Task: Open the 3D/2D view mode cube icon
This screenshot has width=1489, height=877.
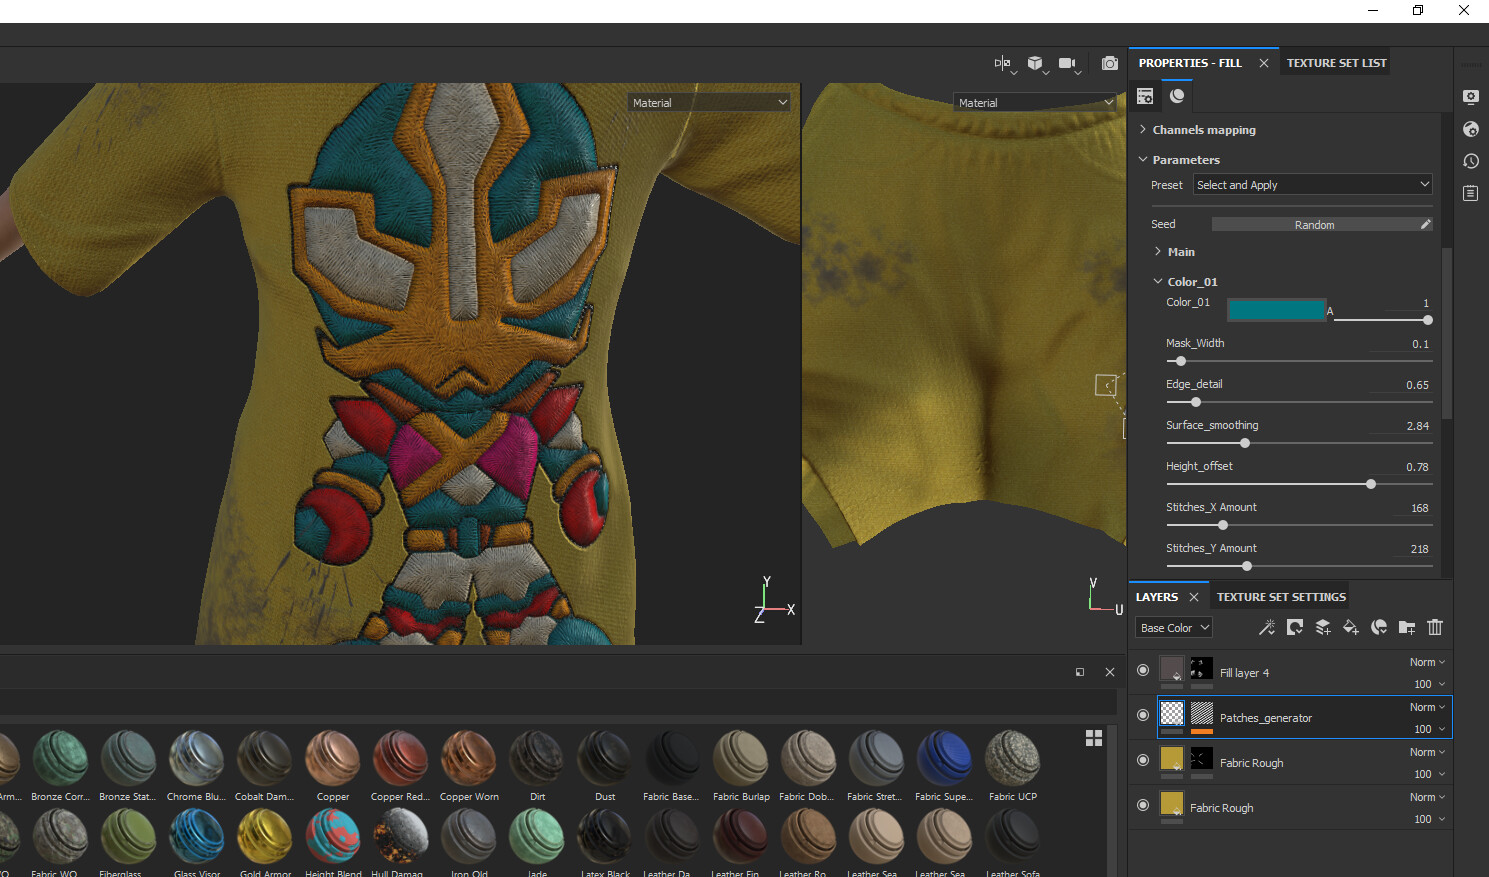Action: [1036, 64]
